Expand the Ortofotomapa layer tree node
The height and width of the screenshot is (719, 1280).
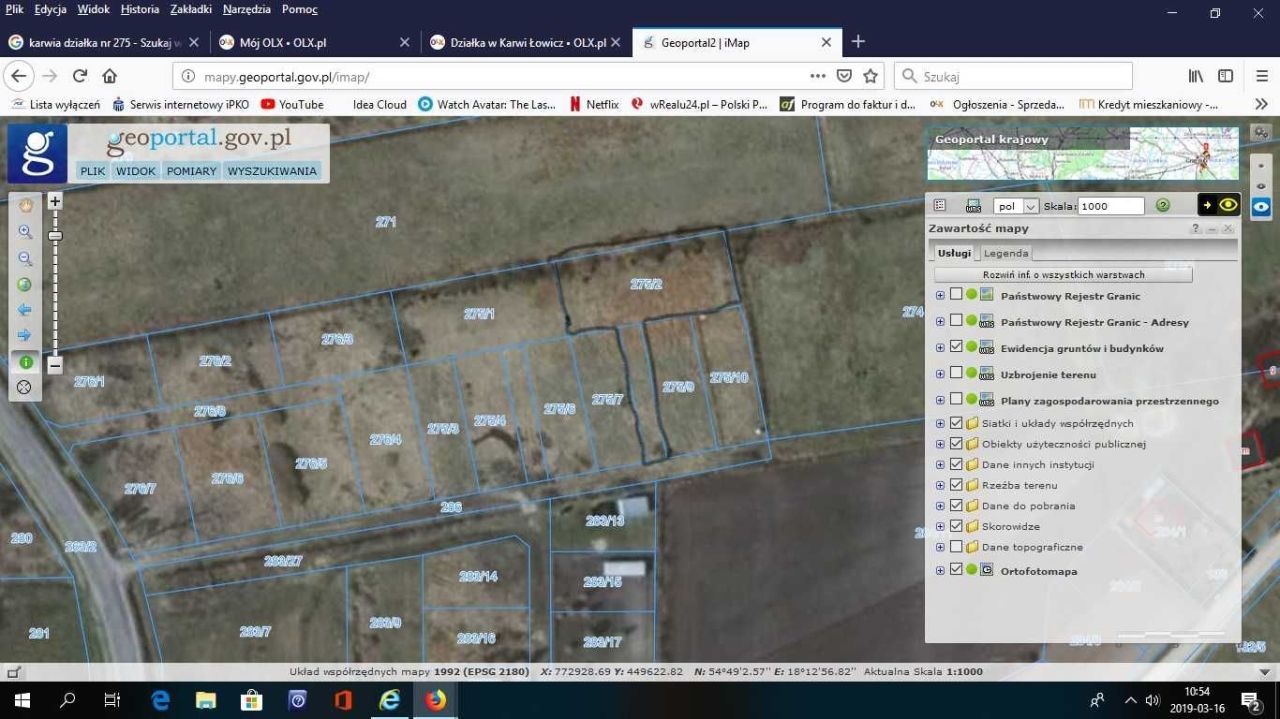pos(940,570)
